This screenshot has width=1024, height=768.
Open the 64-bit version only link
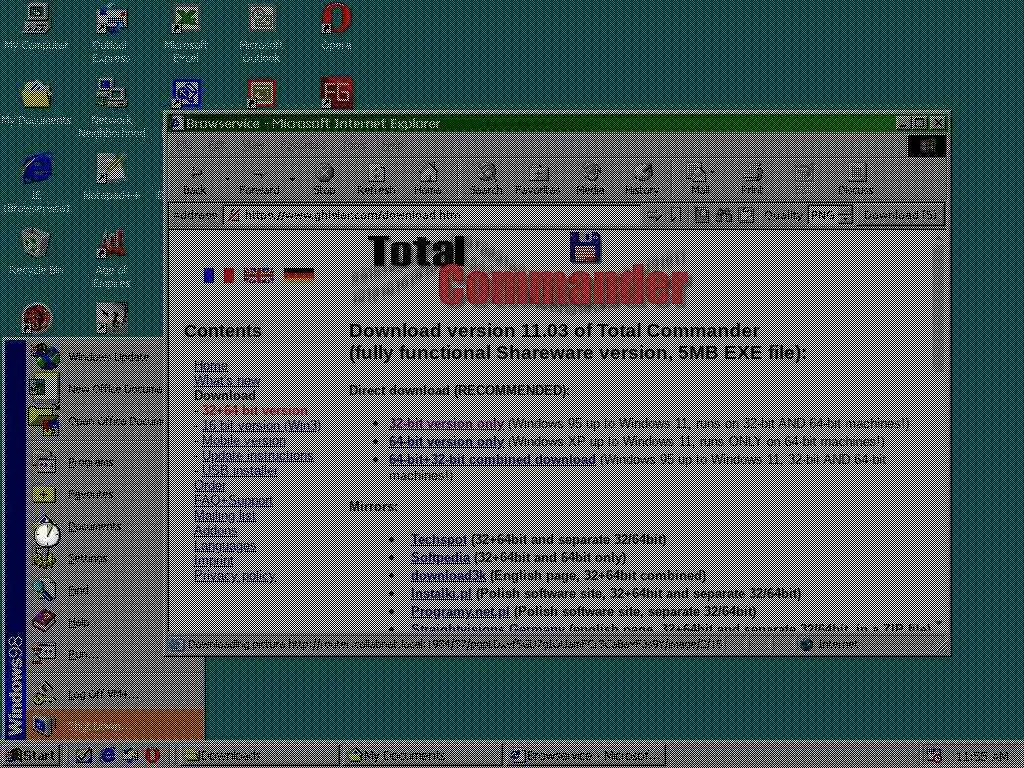pyautogui.click(x=446, y=441)
